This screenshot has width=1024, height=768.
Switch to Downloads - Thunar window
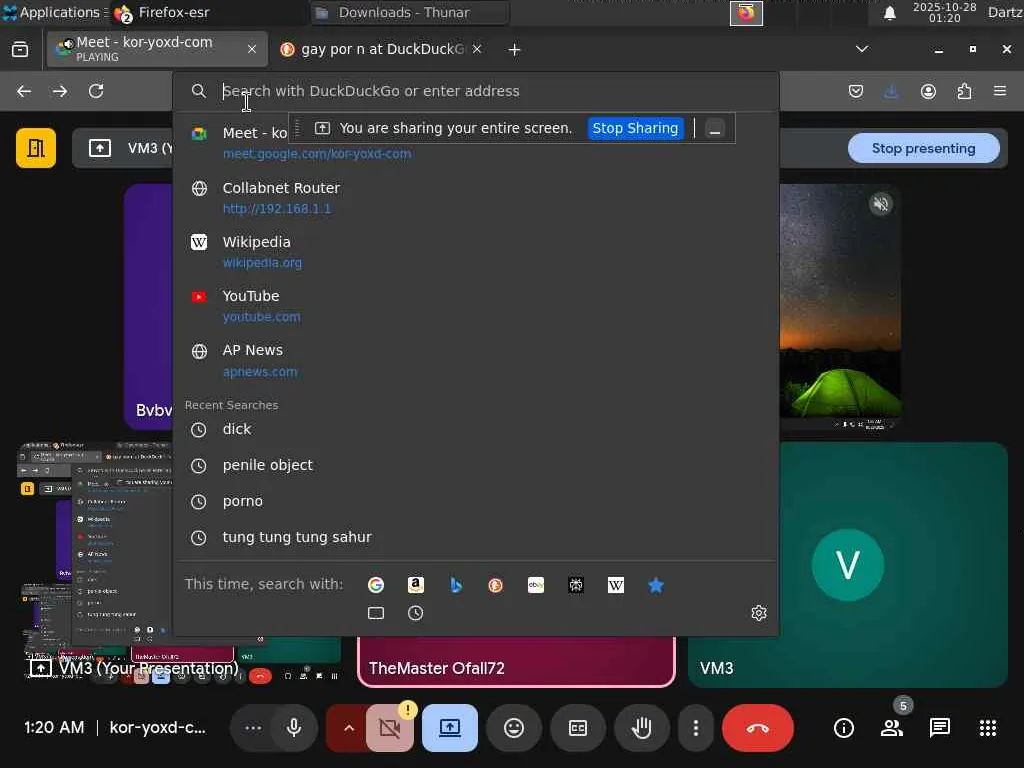click(409, 13)
